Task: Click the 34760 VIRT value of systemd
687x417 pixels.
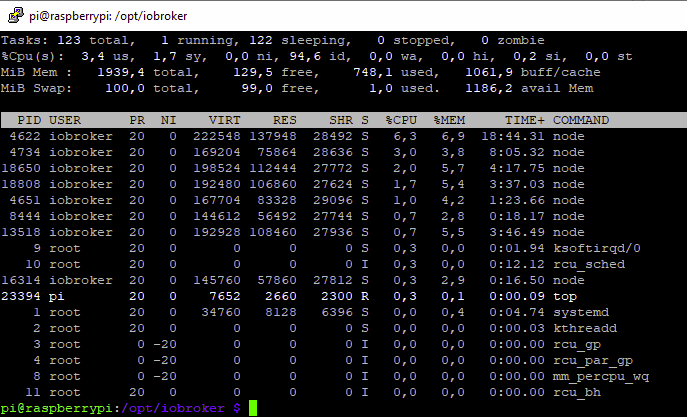Action: (x=220, y=312)
